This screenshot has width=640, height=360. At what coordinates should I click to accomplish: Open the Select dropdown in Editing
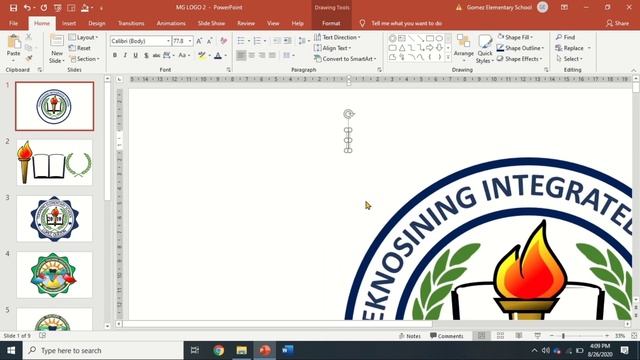(x=569, y=59)
